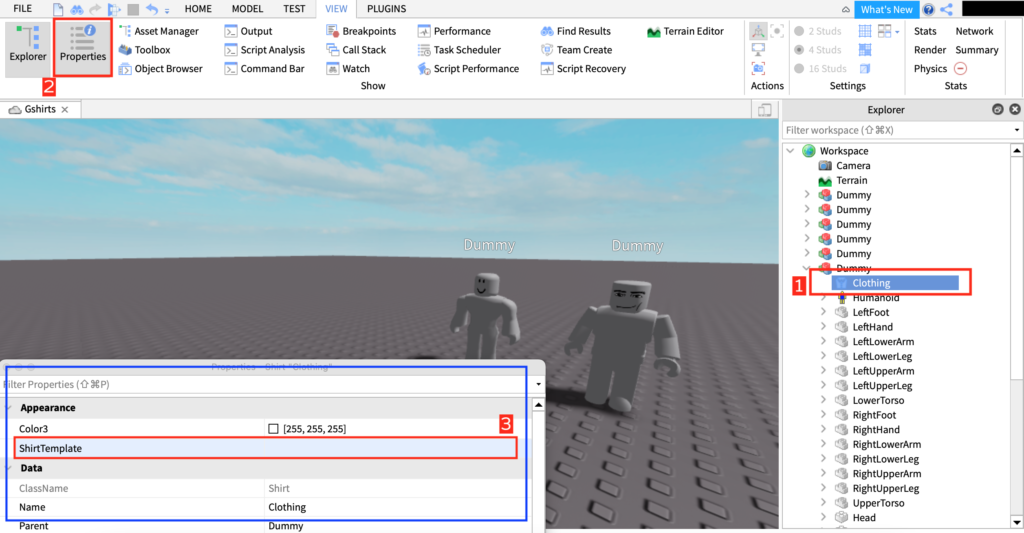Screen dimensions: 1024x533
Task: Switch to the MODEL ribbon tab
Action: pyautogui.click(x=248, y=8)
